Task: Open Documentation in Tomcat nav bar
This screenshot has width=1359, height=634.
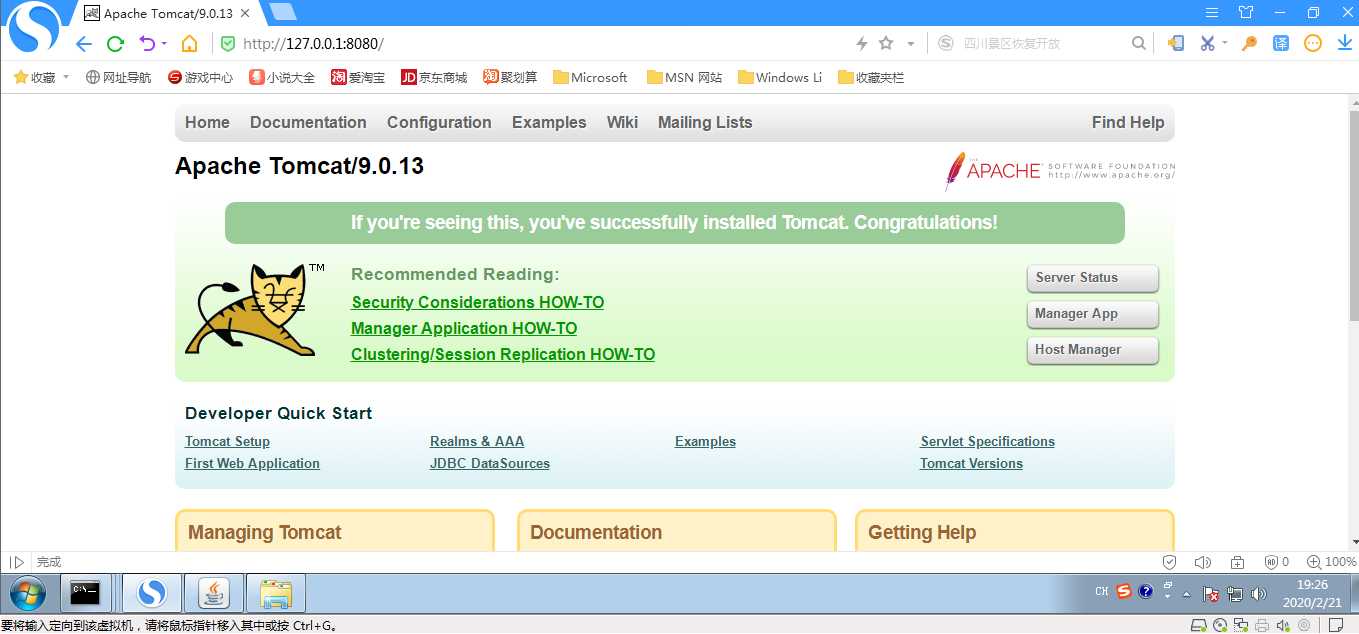Action: (x=308, y=122)
